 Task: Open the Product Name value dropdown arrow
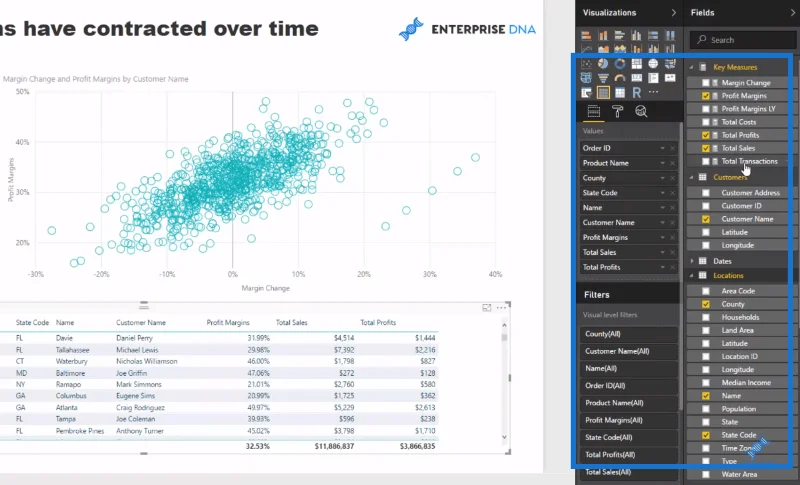(x=662, y=163)
